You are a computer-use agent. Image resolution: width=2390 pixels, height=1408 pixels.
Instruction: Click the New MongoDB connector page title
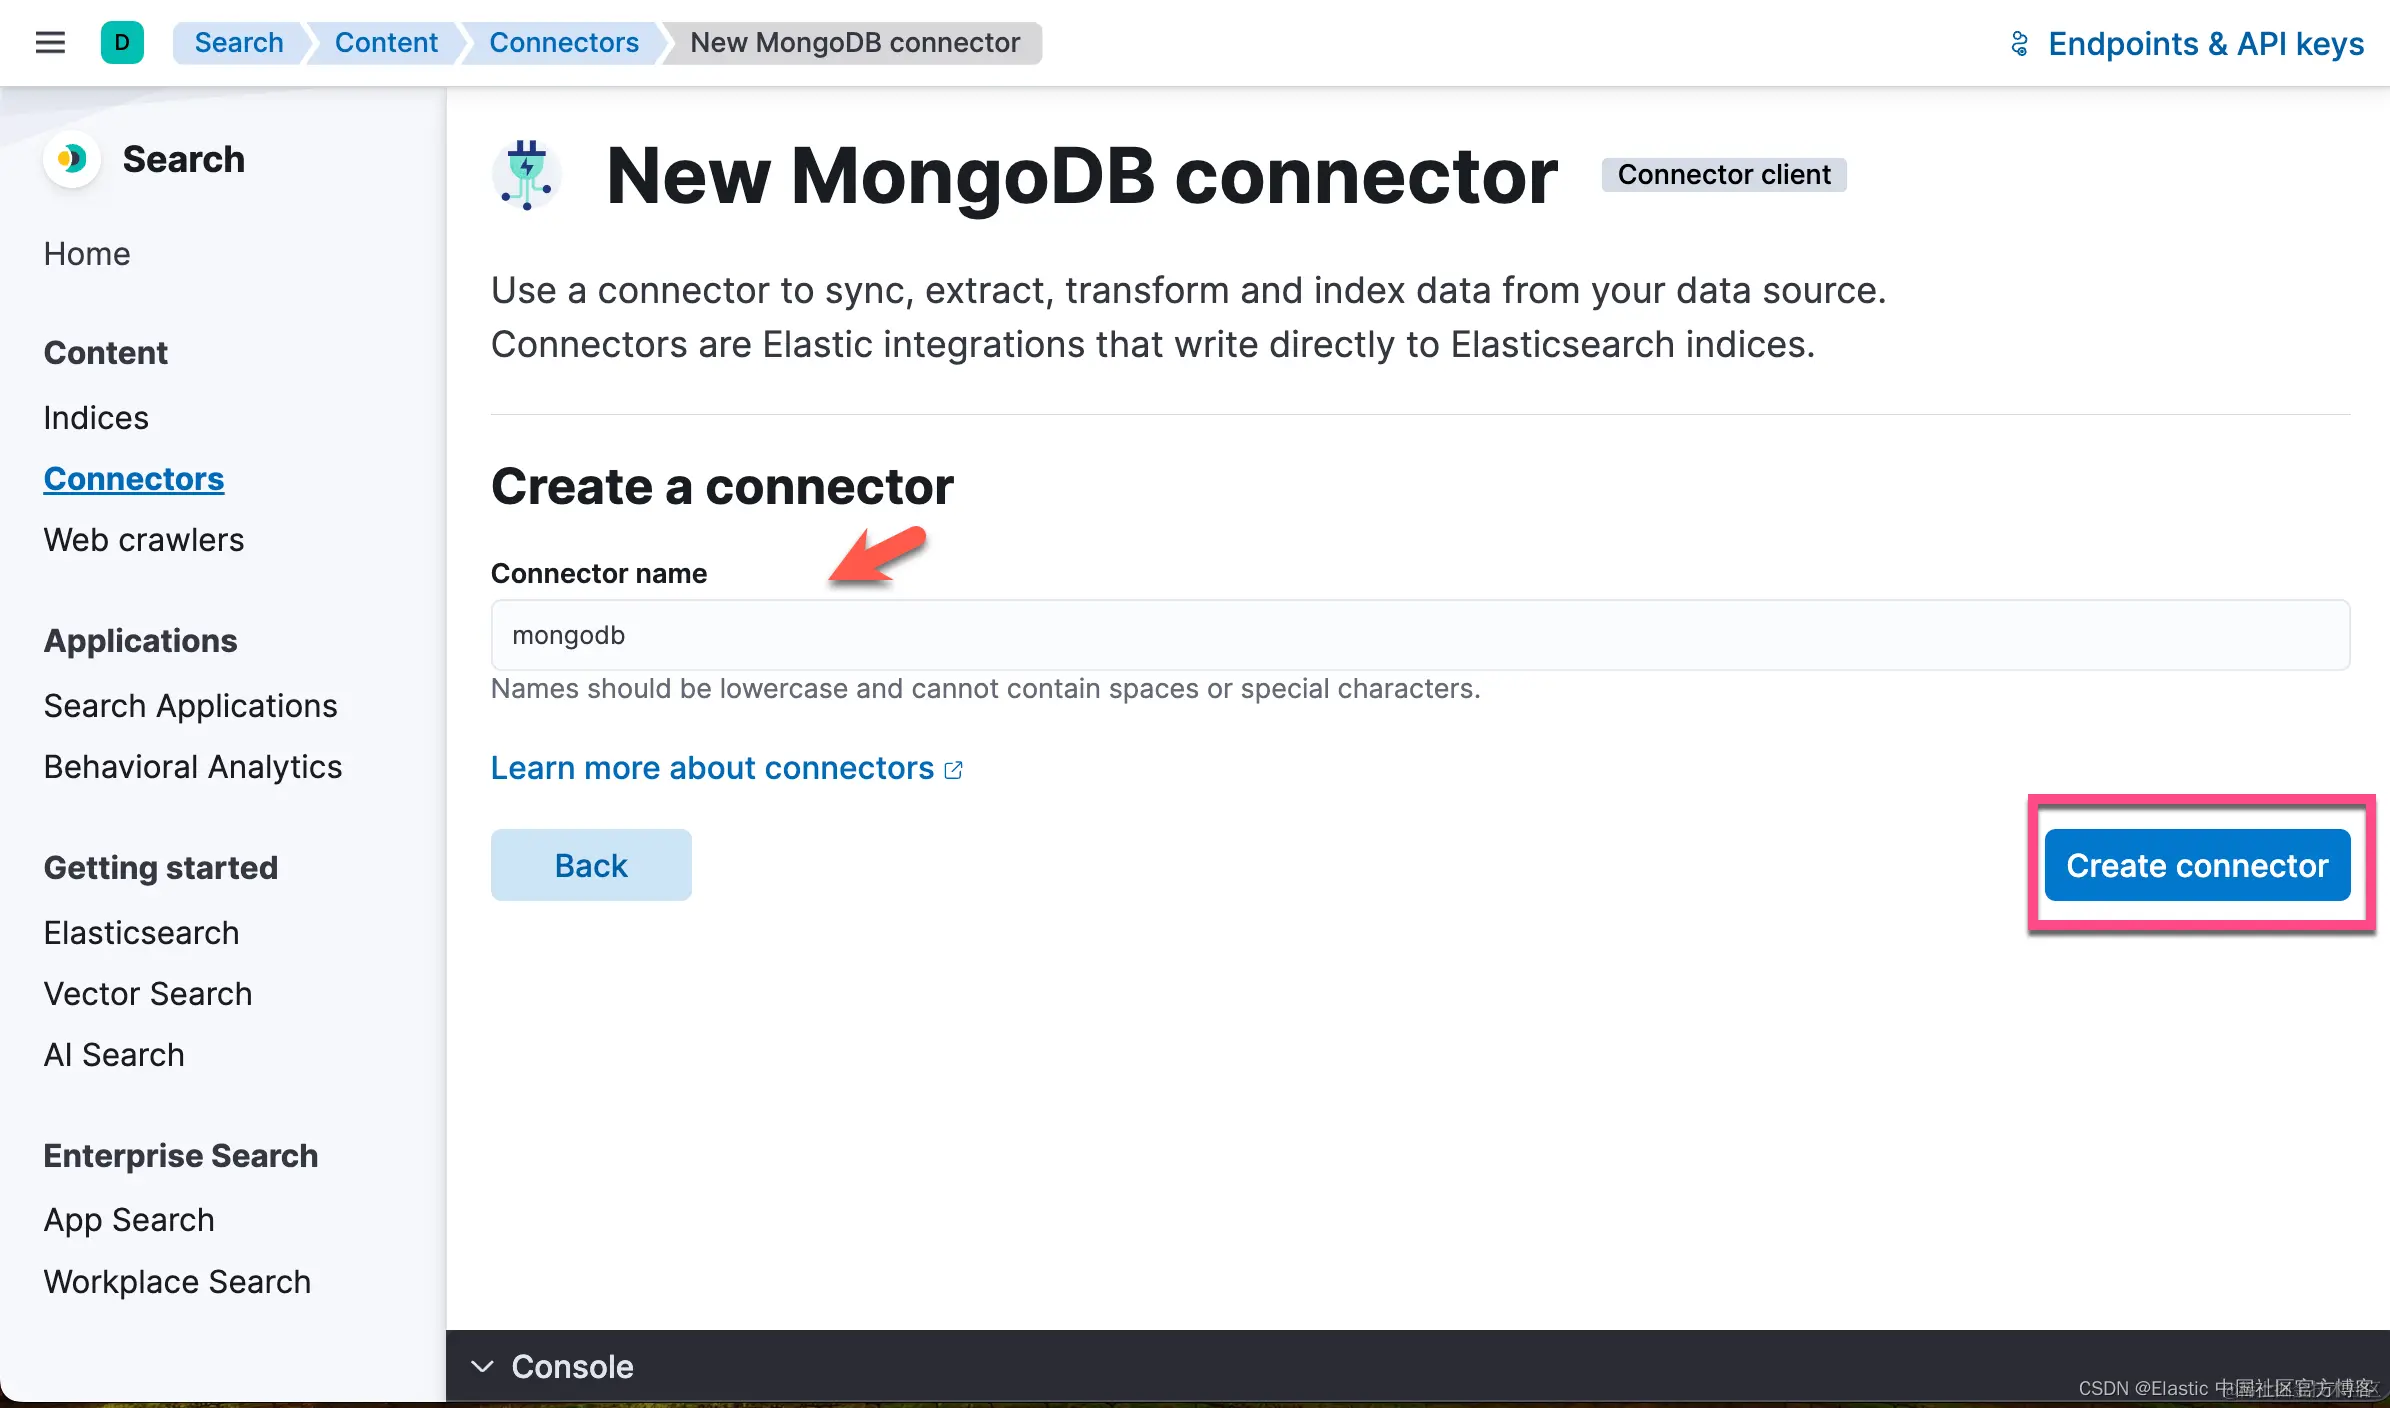pos(1082,176)
